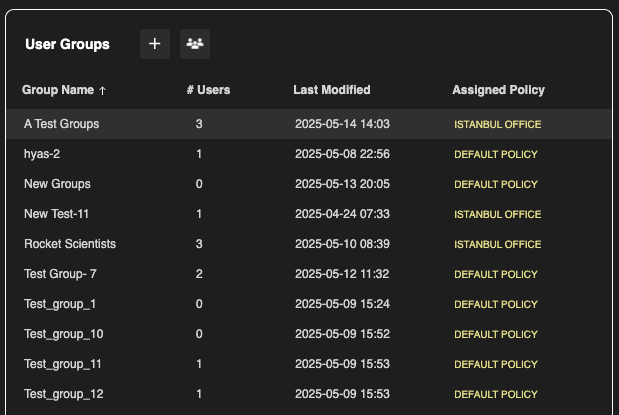The image size is (619, 415).
Task: Select the New Groups entry
Action: click(x=57, y=184)
